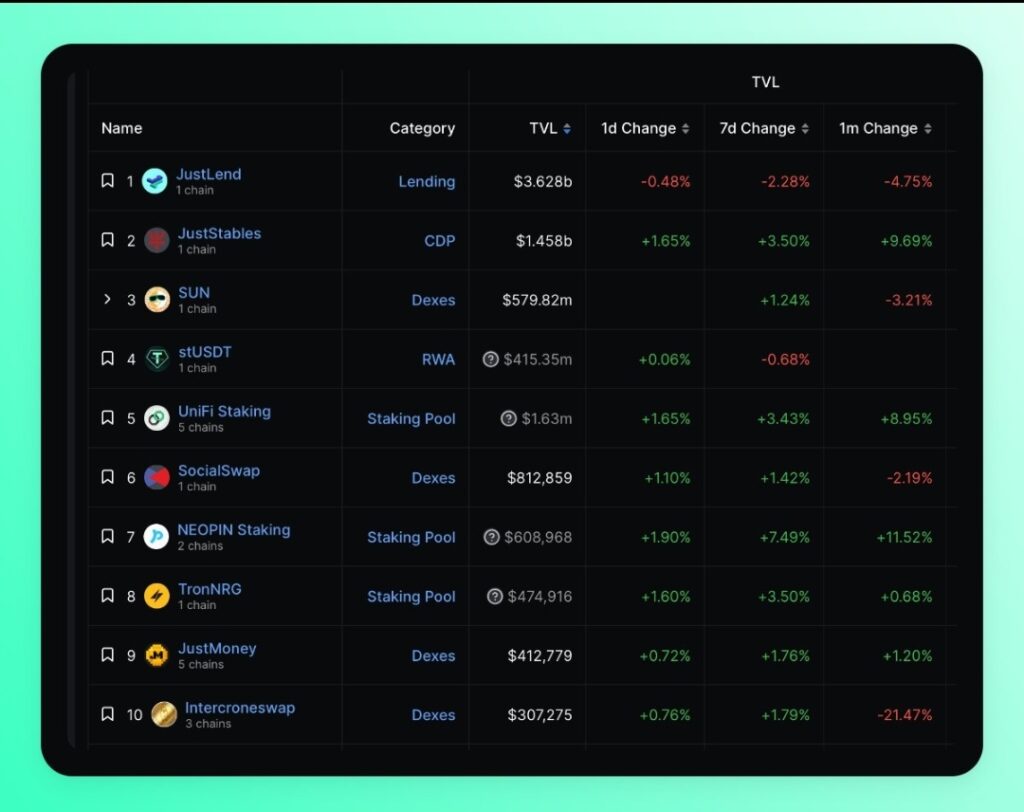Open Dexes category in SUN row
Screen dimensions: 1024x812
(x=433, y=300)
